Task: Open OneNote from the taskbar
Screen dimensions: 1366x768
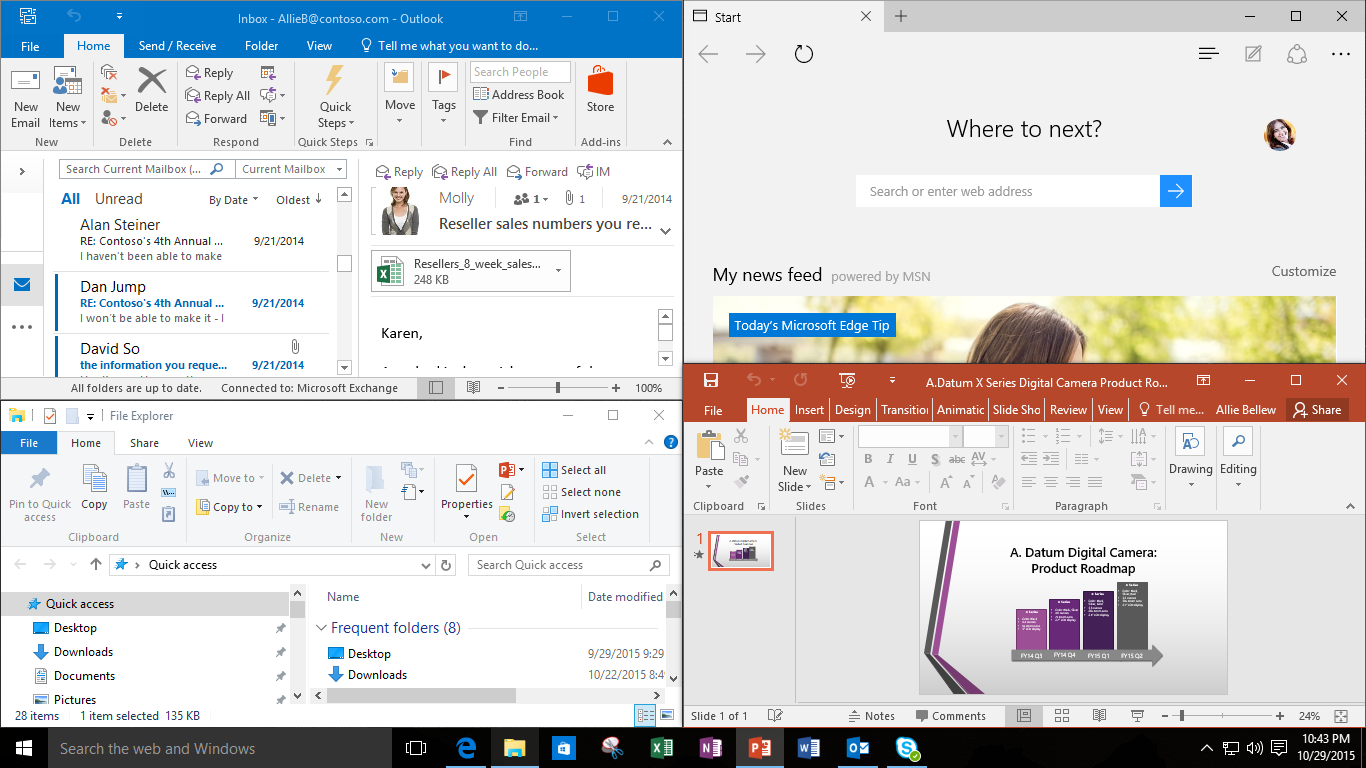Action: (711, 748)
